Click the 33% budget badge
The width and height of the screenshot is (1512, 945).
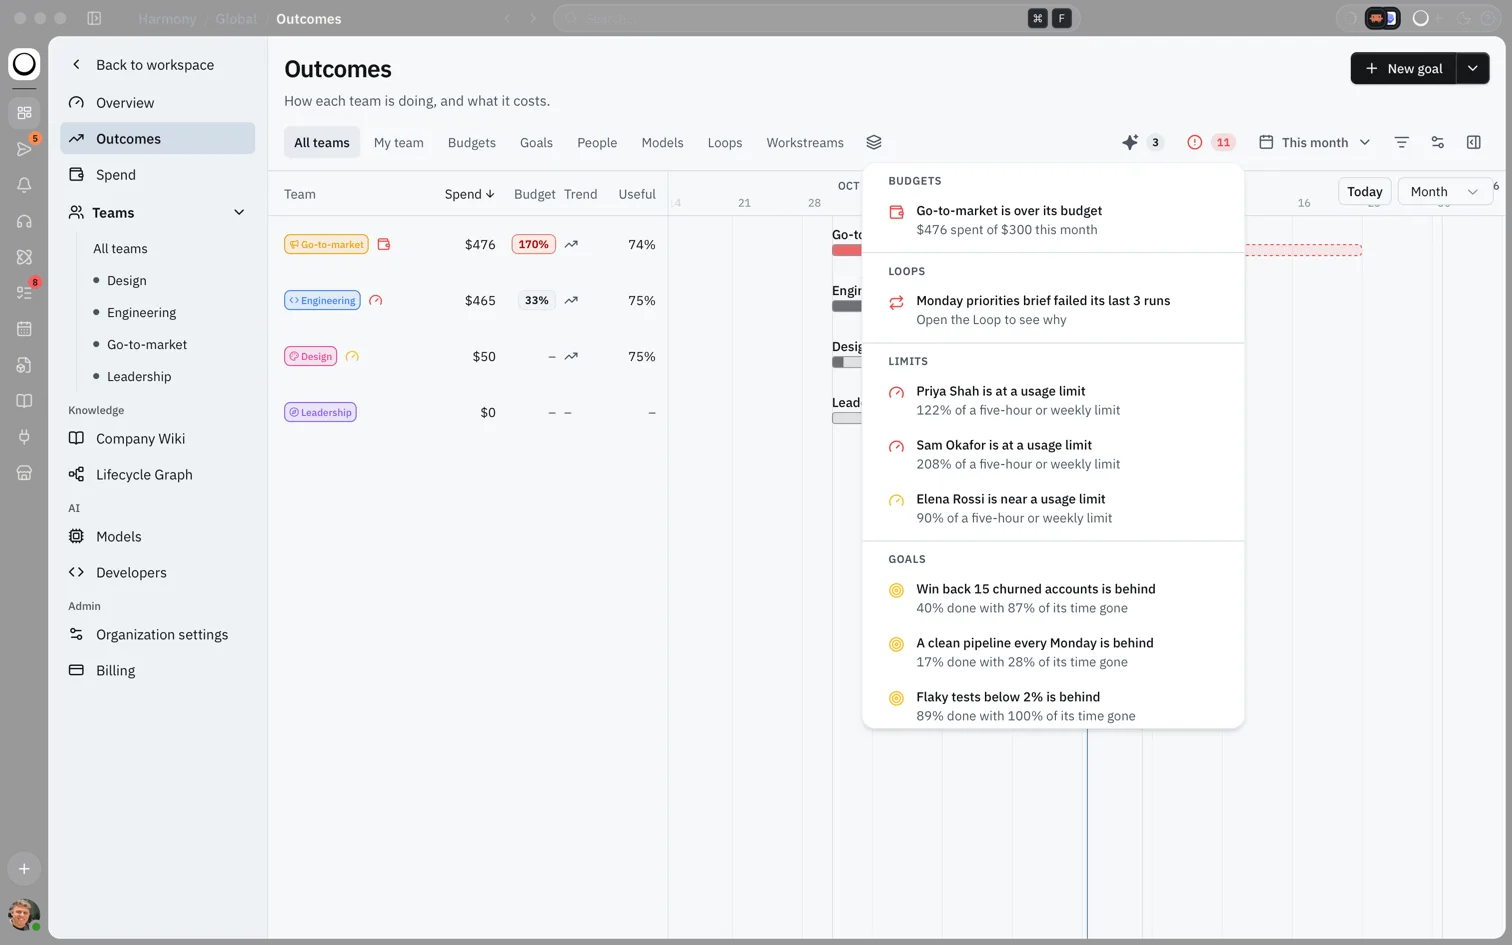pyautogui.click(x=536, y=300)
